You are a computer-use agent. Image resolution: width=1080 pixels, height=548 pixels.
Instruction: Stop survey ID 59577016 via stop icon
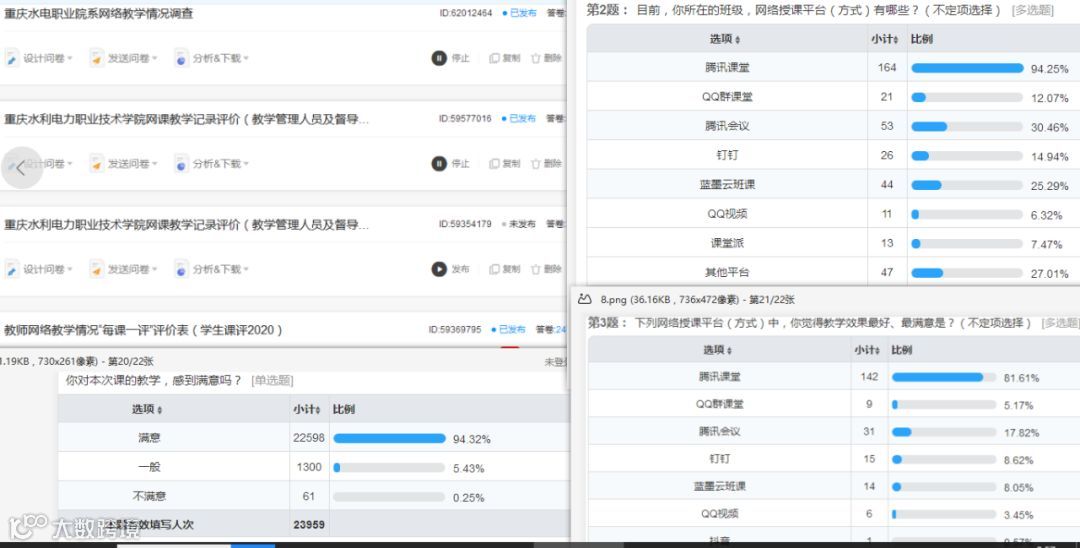click(439, 164)
